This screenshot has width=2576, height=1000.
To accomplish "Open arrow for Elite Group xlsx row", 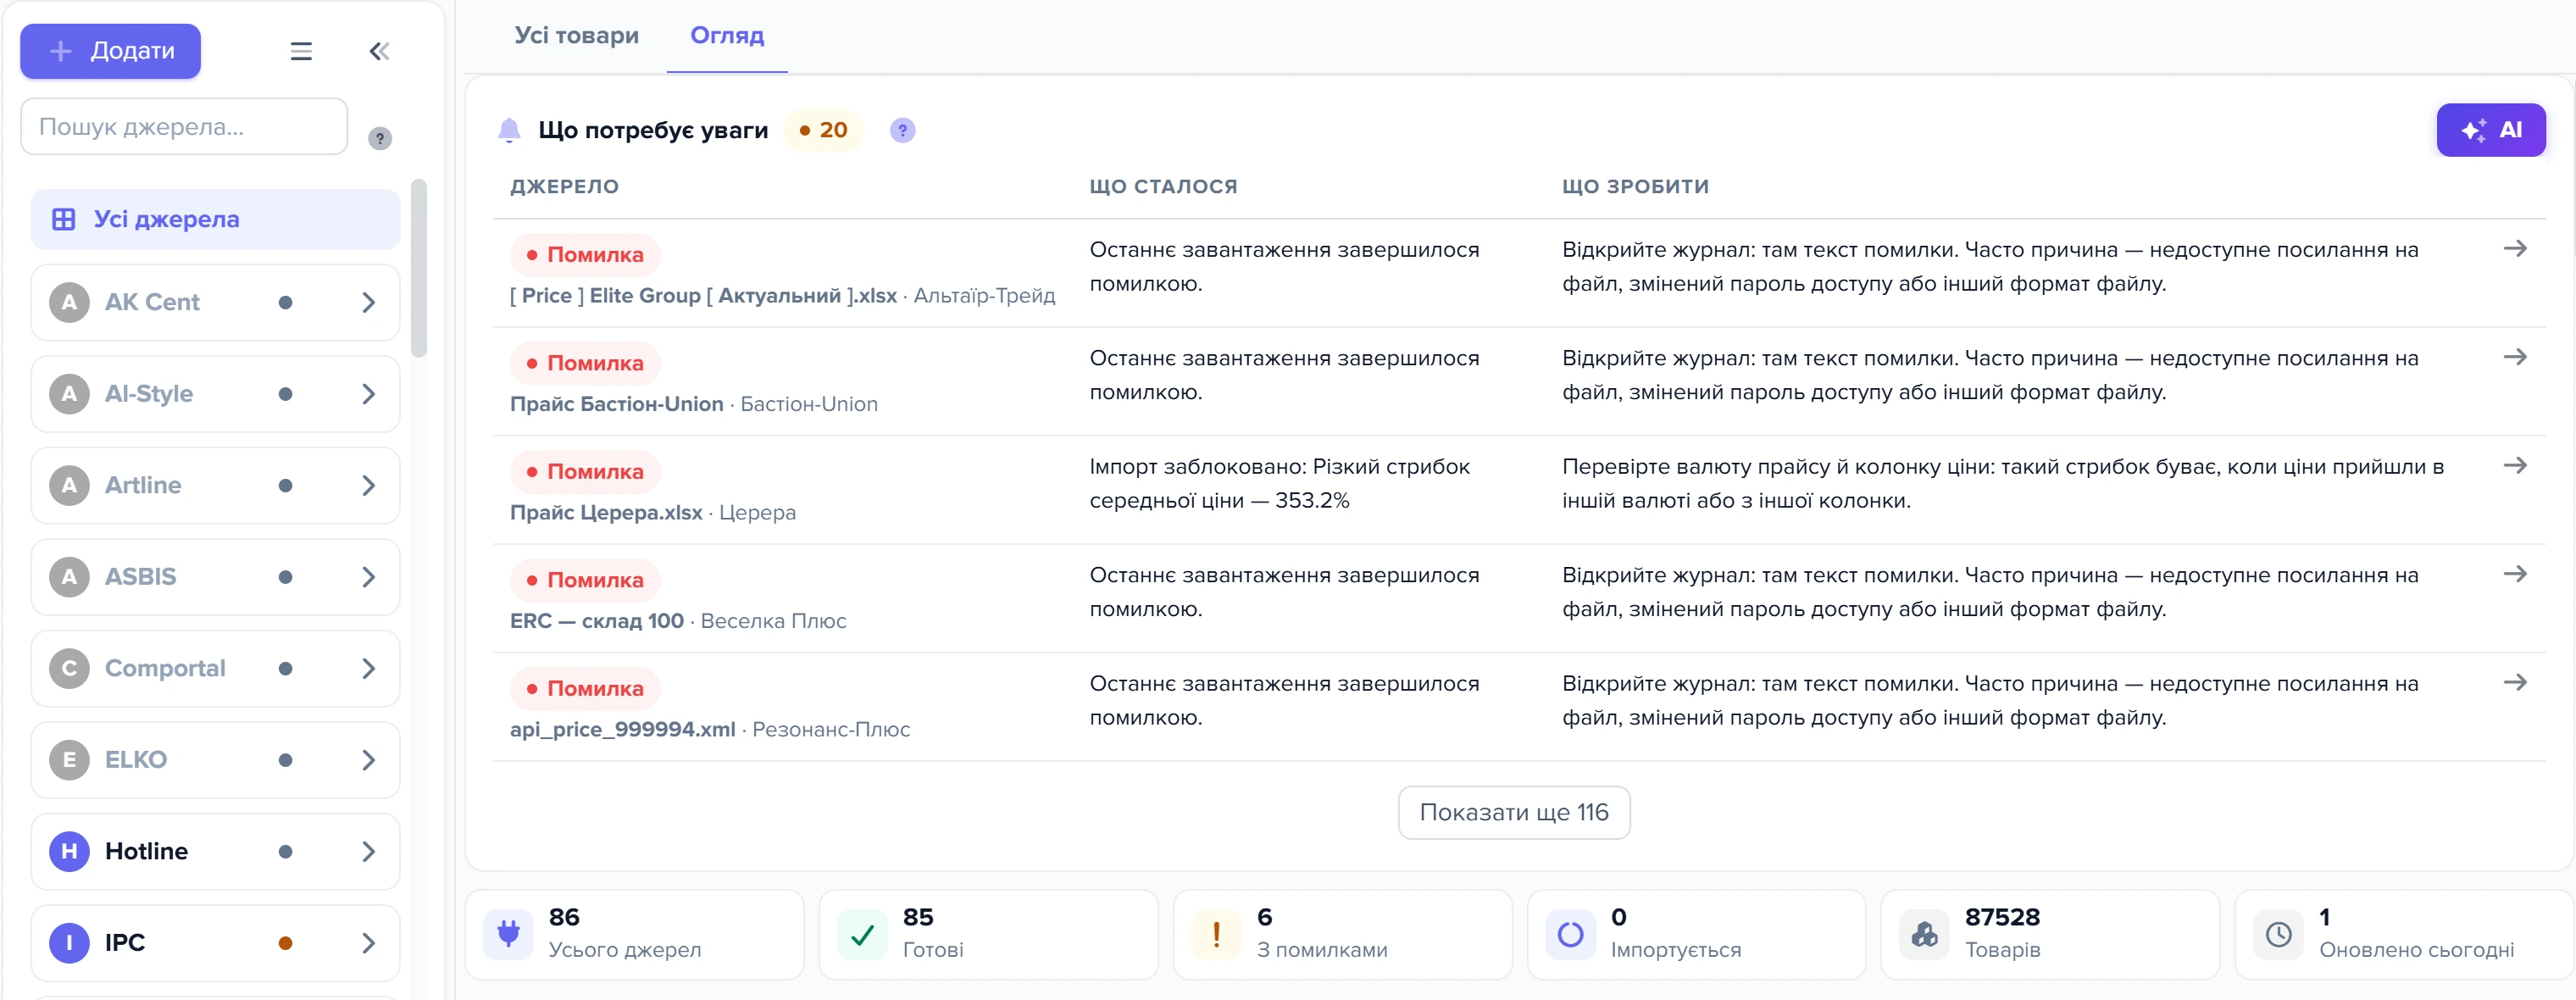I will [2515, 249].
